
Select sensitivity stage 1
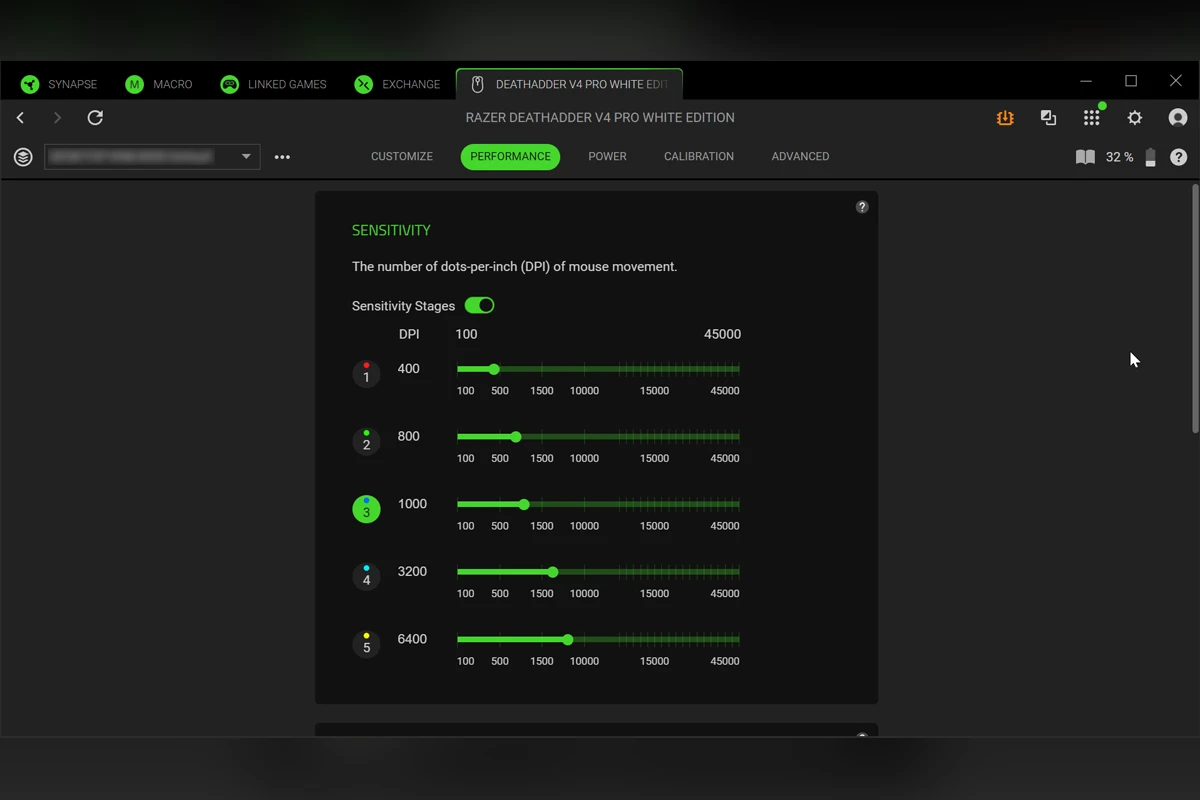(366, 374)
